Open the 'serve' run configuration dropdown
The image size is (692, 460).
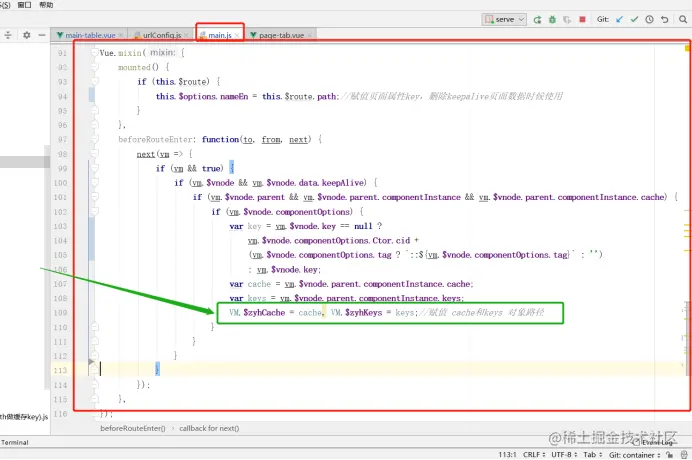tap(504, 19)
